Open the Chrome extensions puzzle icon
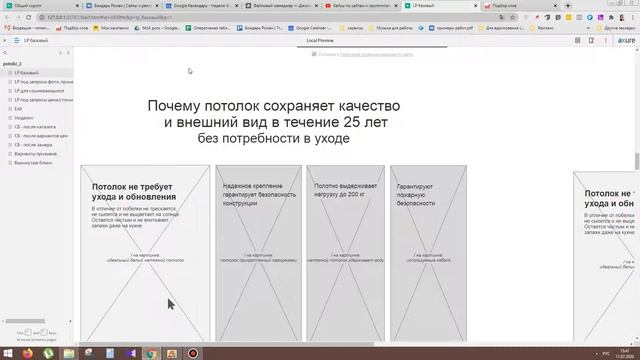This screenshot has width=640, height=360. pos(611,18)
